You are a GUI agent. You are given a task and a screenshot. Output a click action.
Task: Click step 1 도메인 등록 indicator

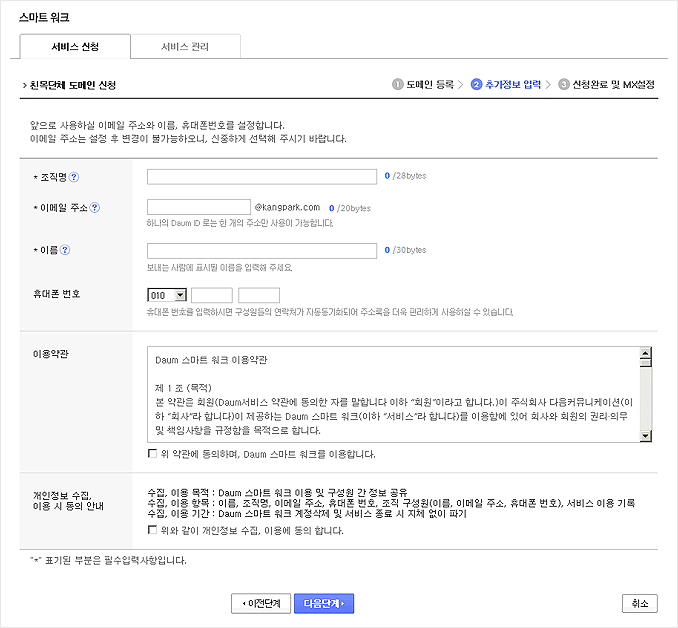coord(423,84)
